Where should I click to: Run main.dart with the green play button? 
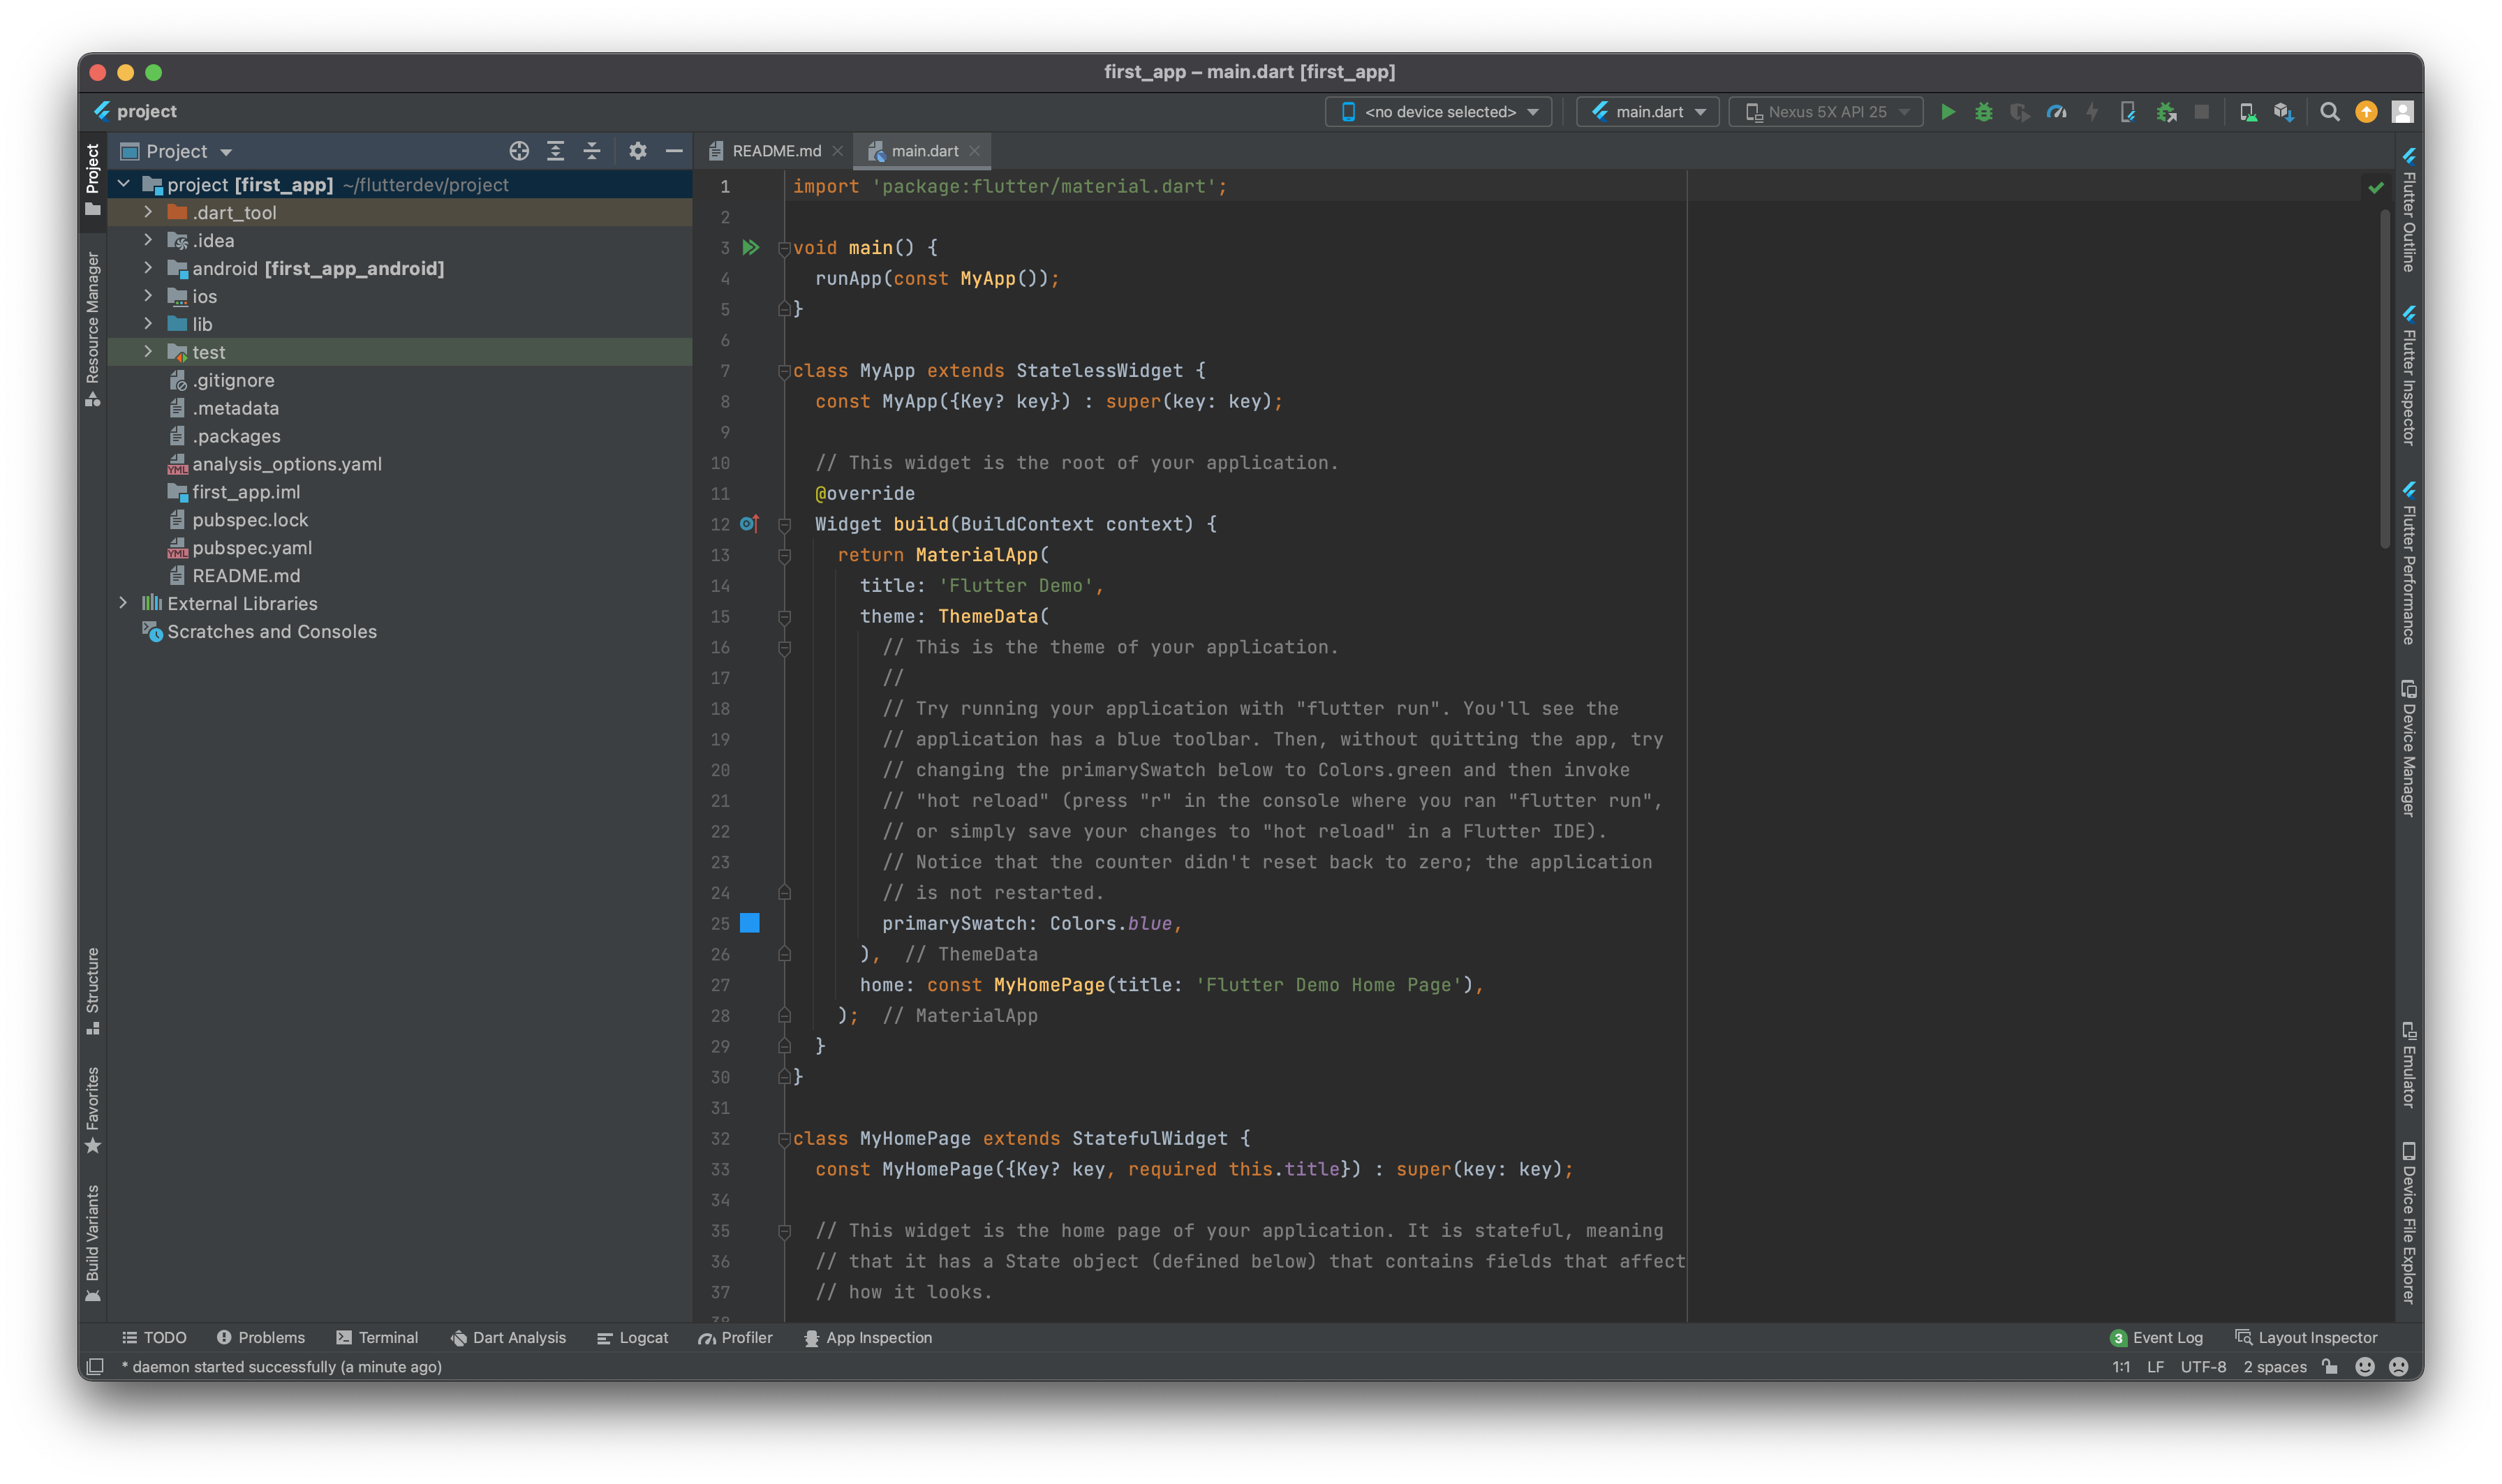click(x=1947, y=112)
